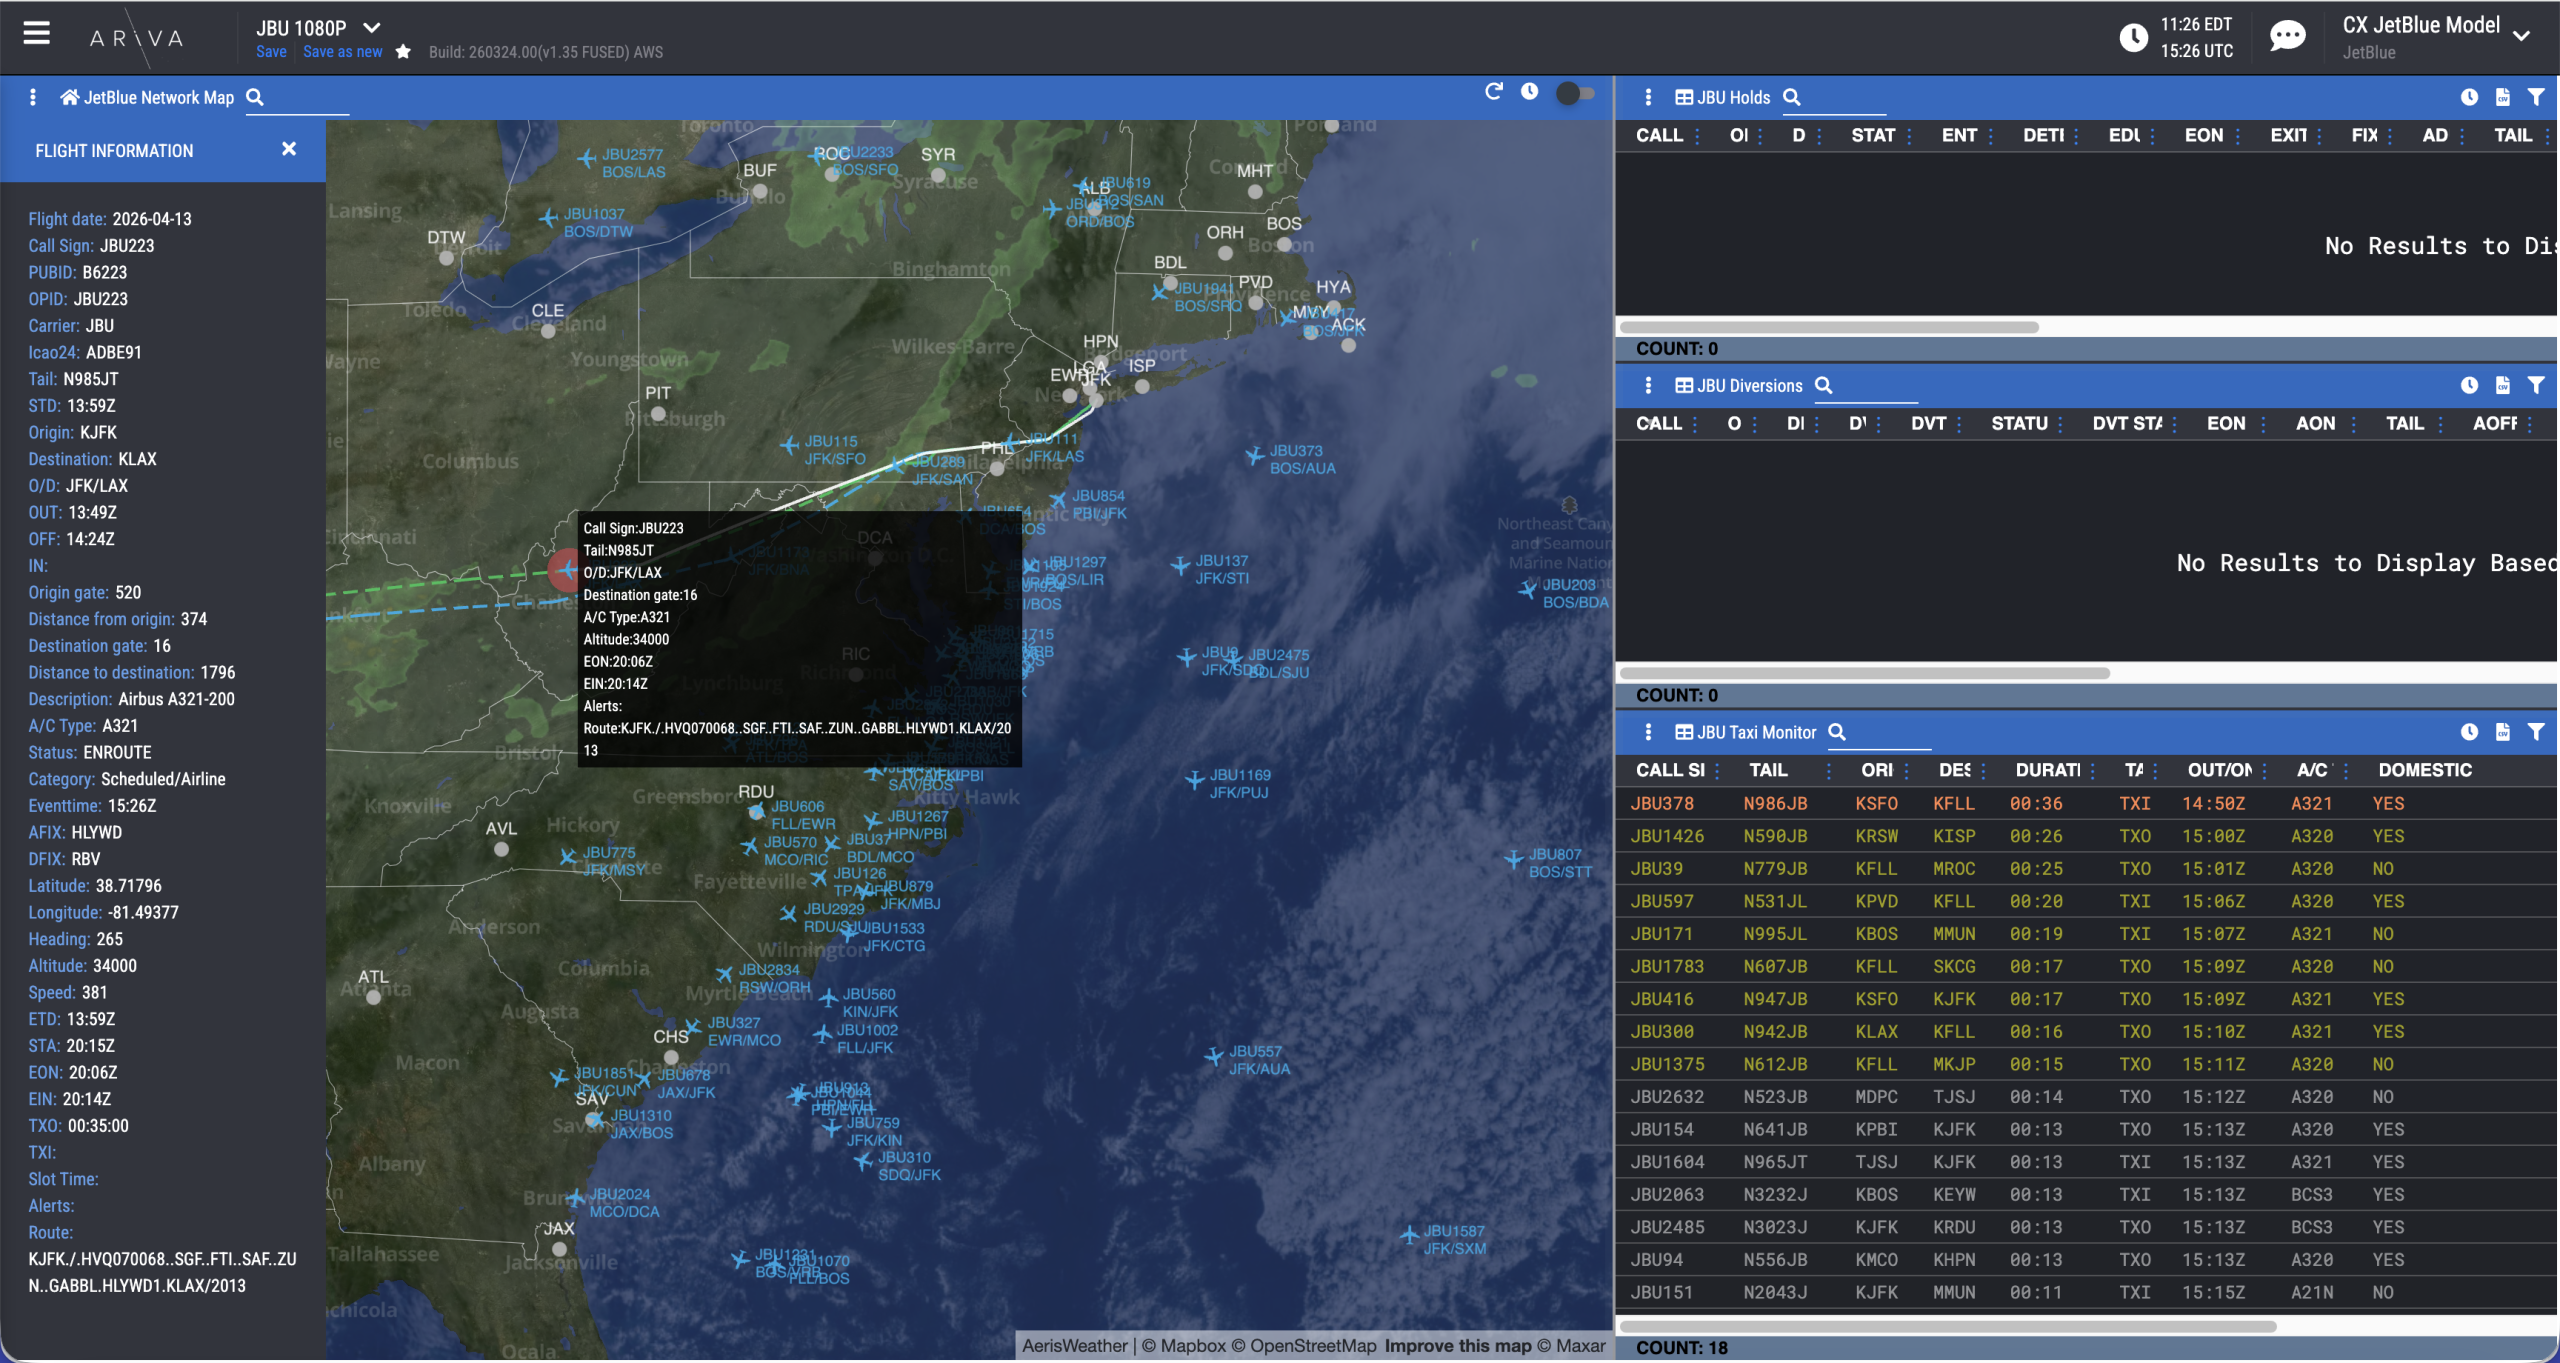Click search icon in JBU Diversions panel
Screen dimensions: 2560x1363
pyautogui.click(x=1824, y=385)
